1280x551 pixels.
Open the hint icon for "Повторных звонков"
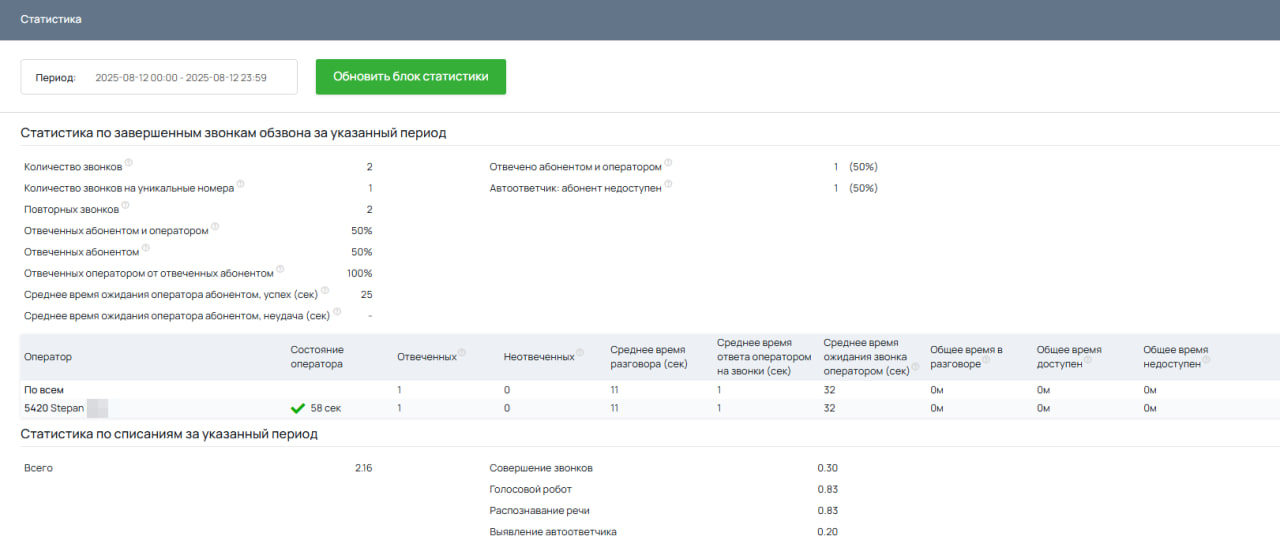point(126,205)
